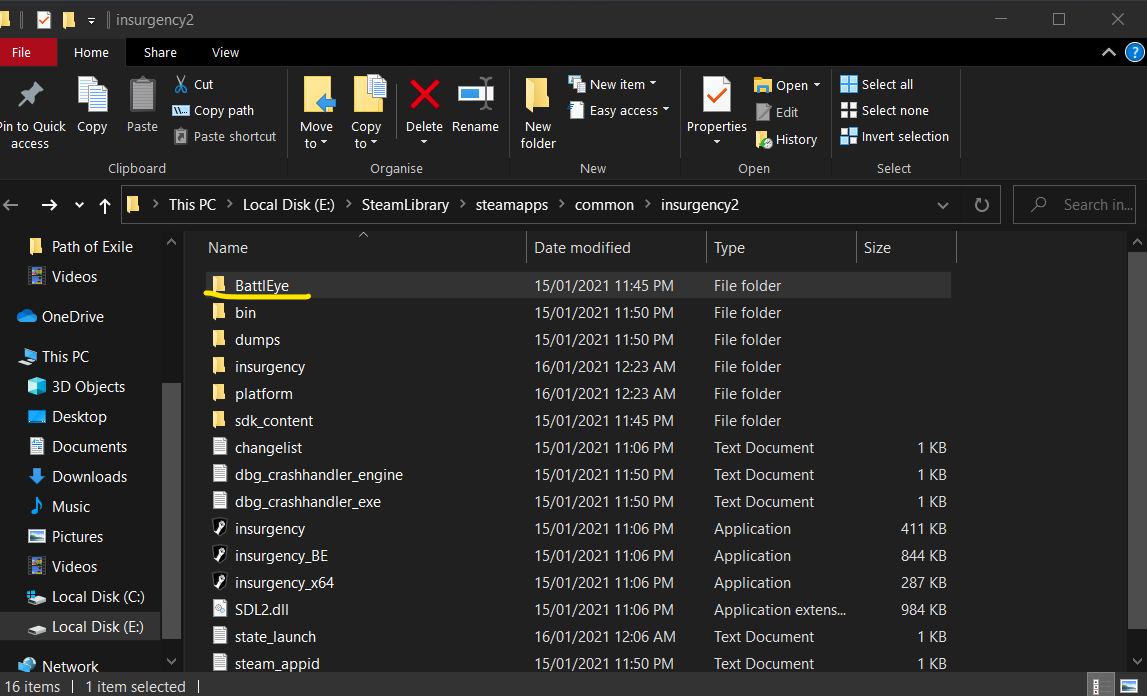Open Downloads in navigation pane
This screenshot has height=696, width=1147.
pyautogui.click(x=89, y=476)
